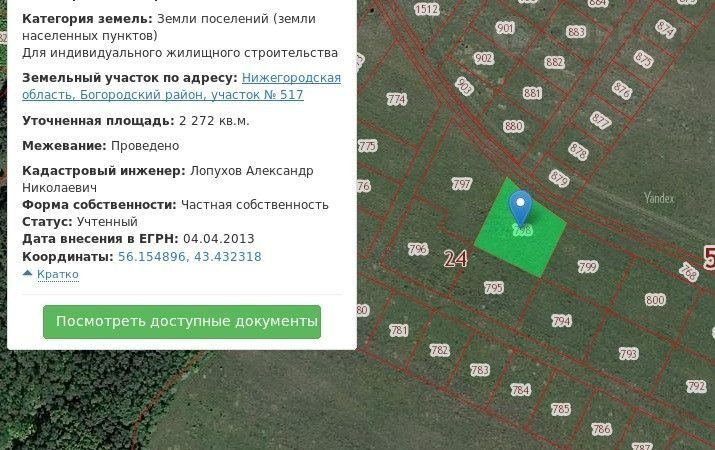Viewport: 715px width, 450px height.
Task: Click parcel 800 on the map
Action: (x=654, y=300)
